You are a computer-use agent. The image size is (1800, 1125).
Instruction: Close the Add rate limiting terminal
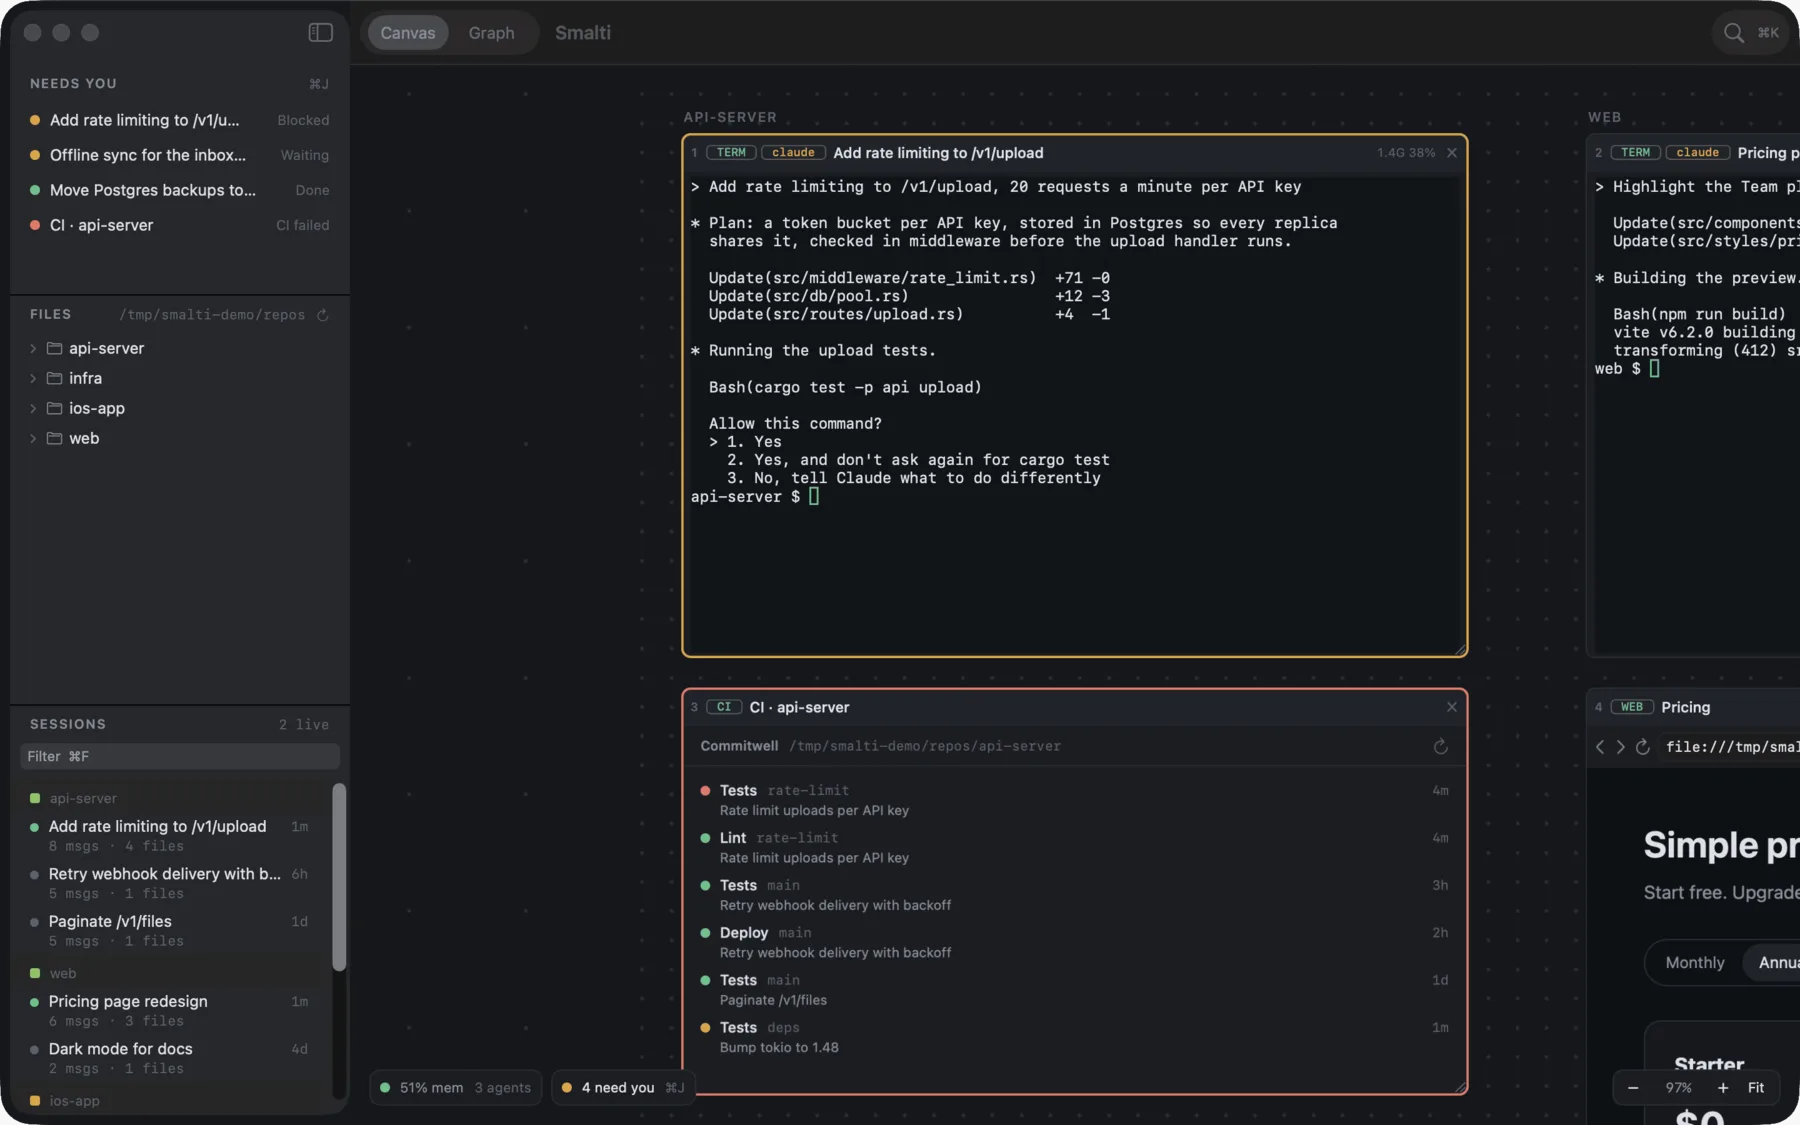[1452, 153]
